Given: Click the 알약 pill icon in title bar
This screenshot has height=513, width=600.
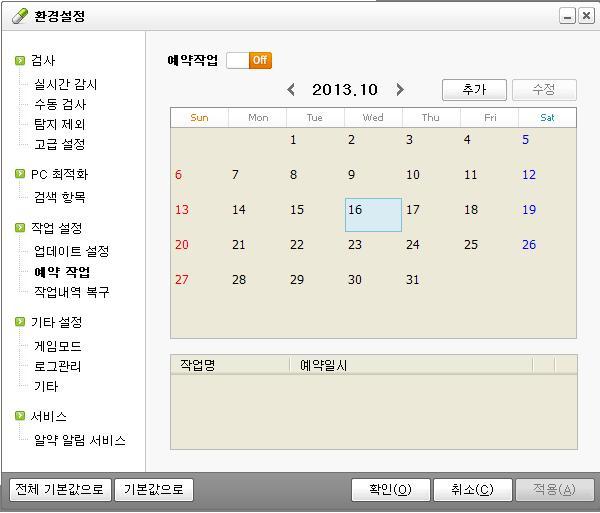Looking at the screenshot, I should click(20, 16).
